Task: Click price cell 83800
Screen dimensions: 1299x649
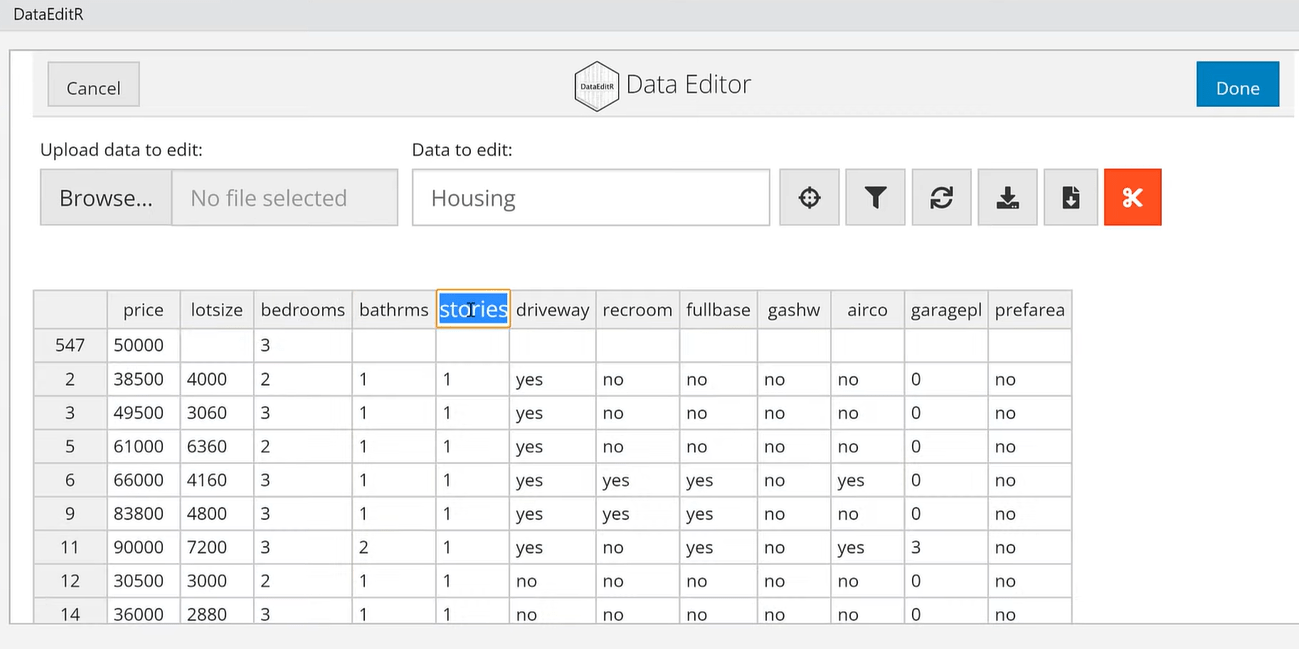Action: pyautogui.click(x=143, y=514)
